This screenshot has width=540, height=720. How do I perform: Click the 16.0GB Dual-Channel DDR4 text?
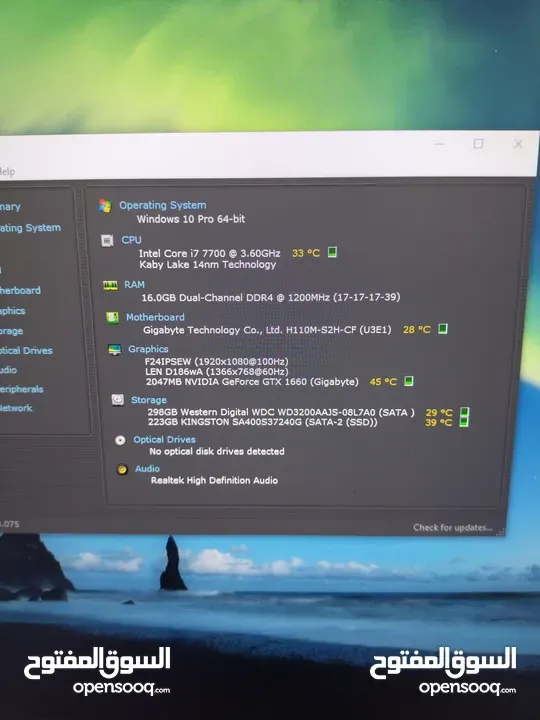pyautogui.click(x=270, y=297)
